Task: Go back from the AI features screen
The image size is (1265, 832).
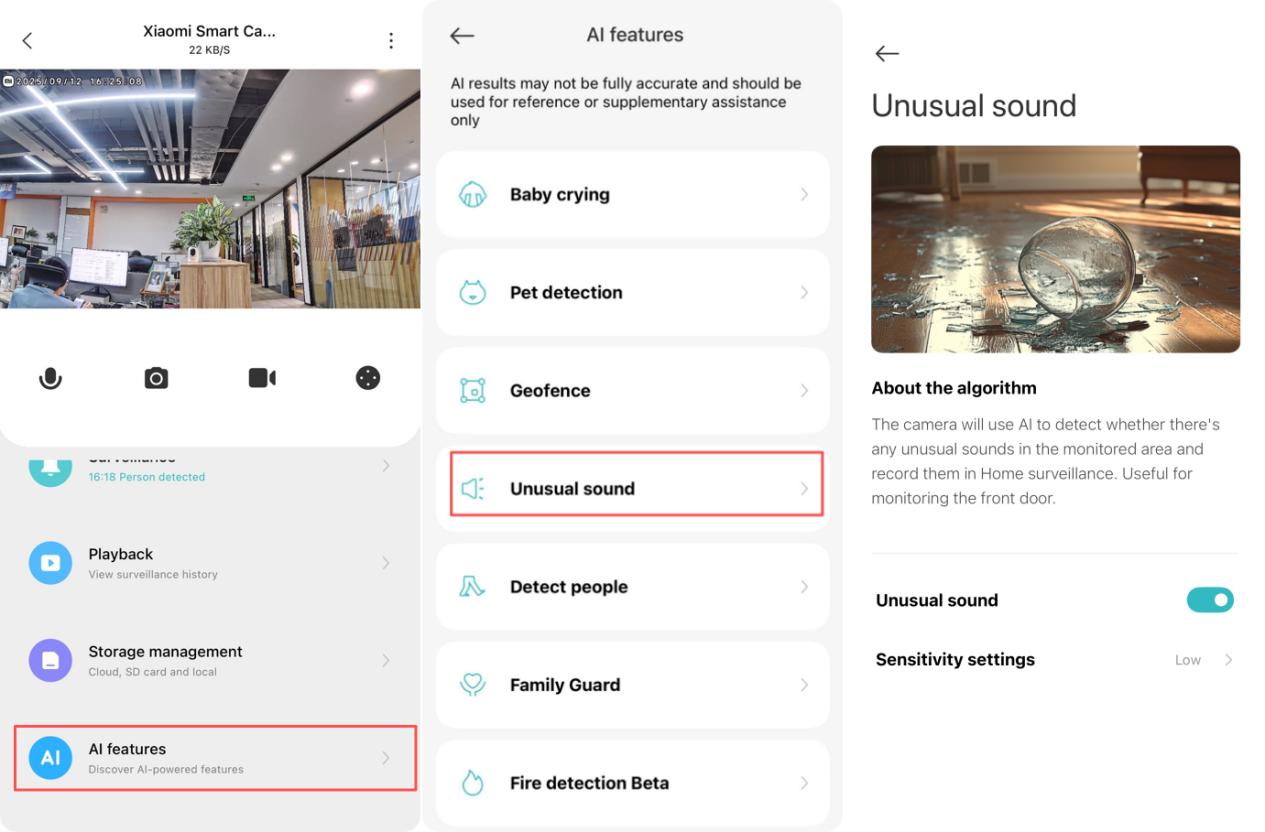Action: pos(461,35)
